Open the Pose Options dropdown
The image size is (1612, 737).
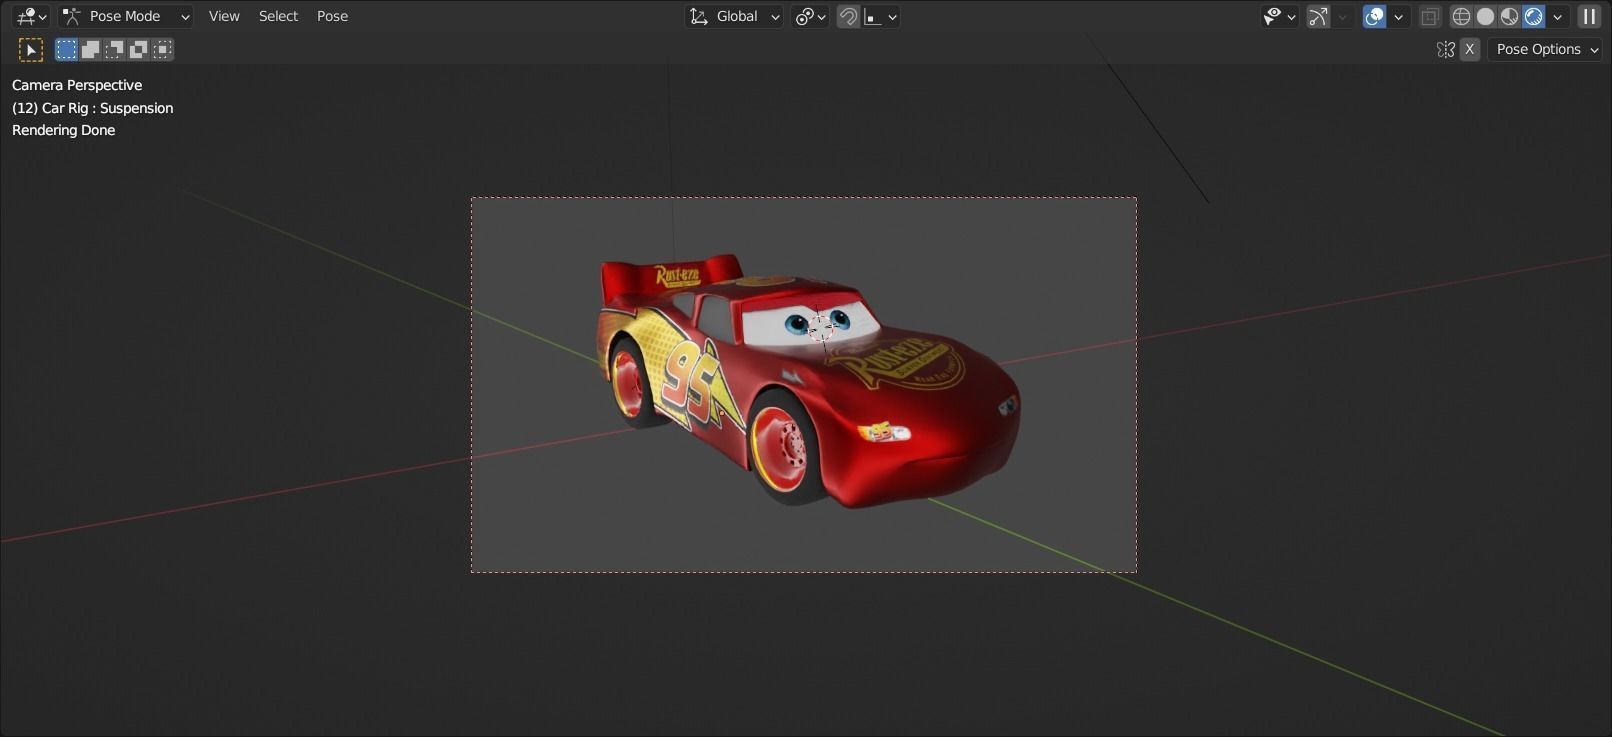pyautogui.click(x=1545, y=49)
